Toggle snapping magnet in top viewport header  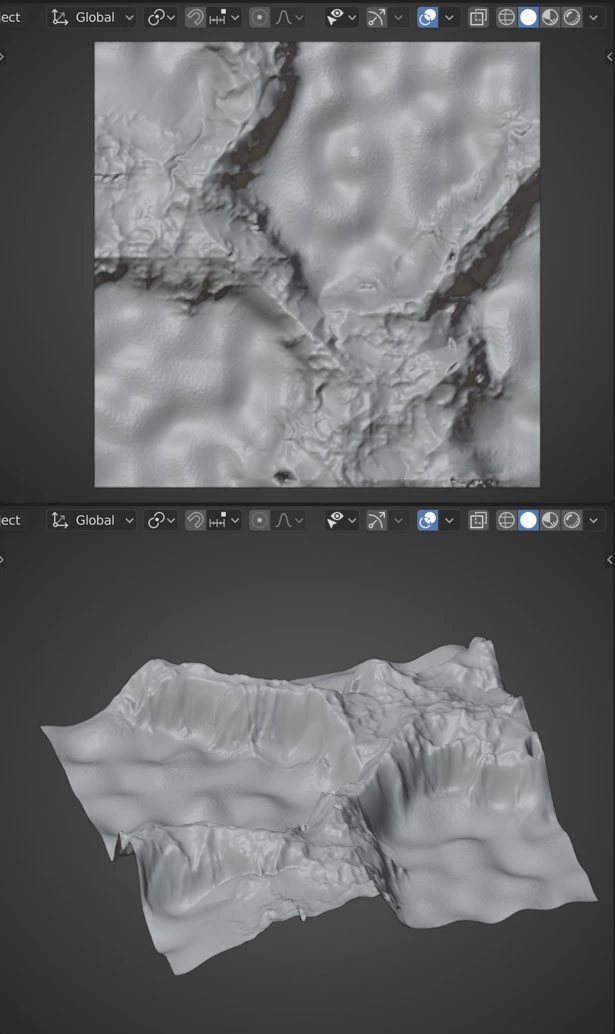[x=196, y=17]
